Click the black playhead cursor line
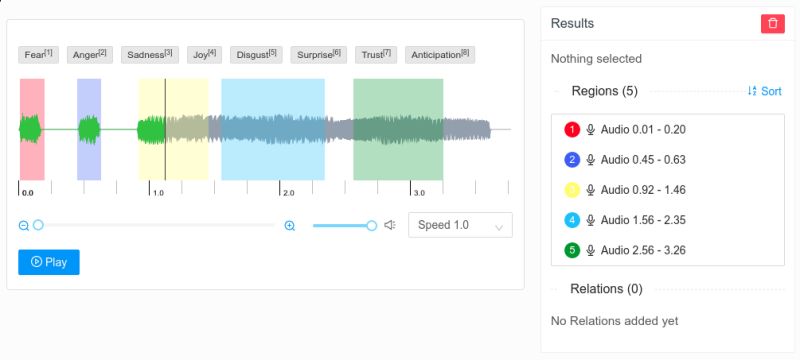The height and width of the screenshot is (360, 800). 165,130
